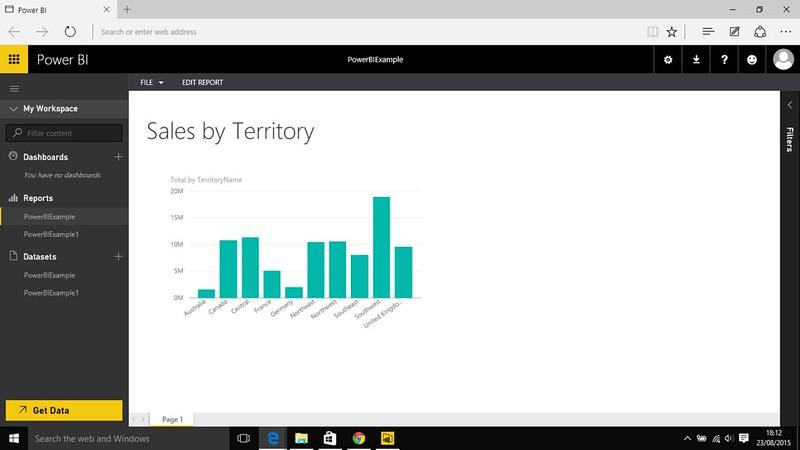800x450 pixels.
Task: Make a web note in Edge
Action: tap(734, 32)
